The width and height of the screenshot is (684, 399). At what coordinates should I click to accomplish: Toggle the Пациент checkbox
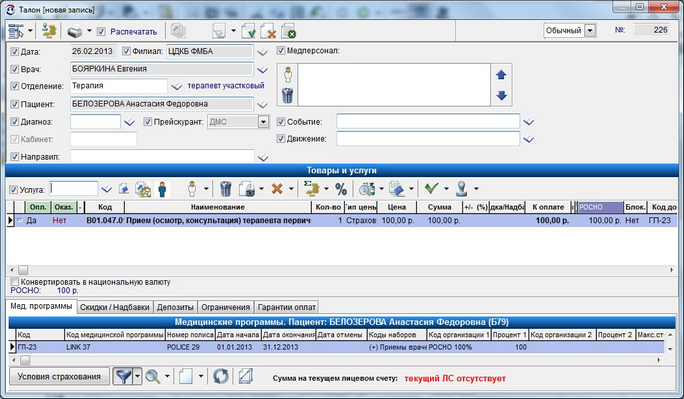15,104
